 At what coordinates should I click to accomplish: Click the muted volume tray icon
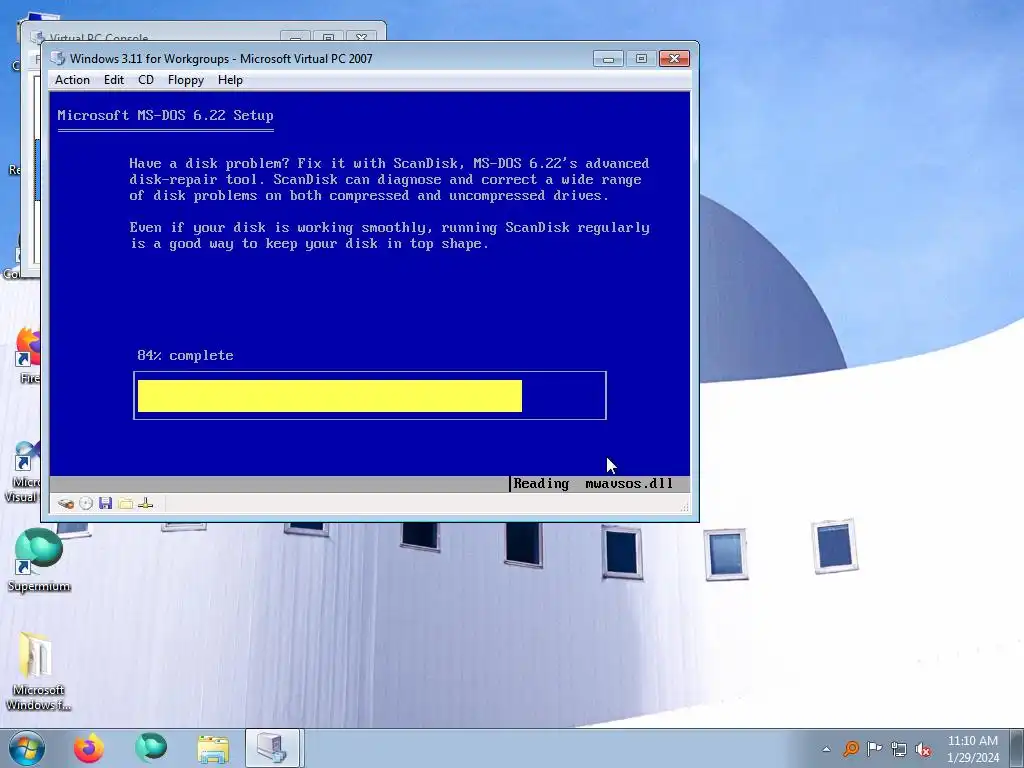(x=923, y=749)
